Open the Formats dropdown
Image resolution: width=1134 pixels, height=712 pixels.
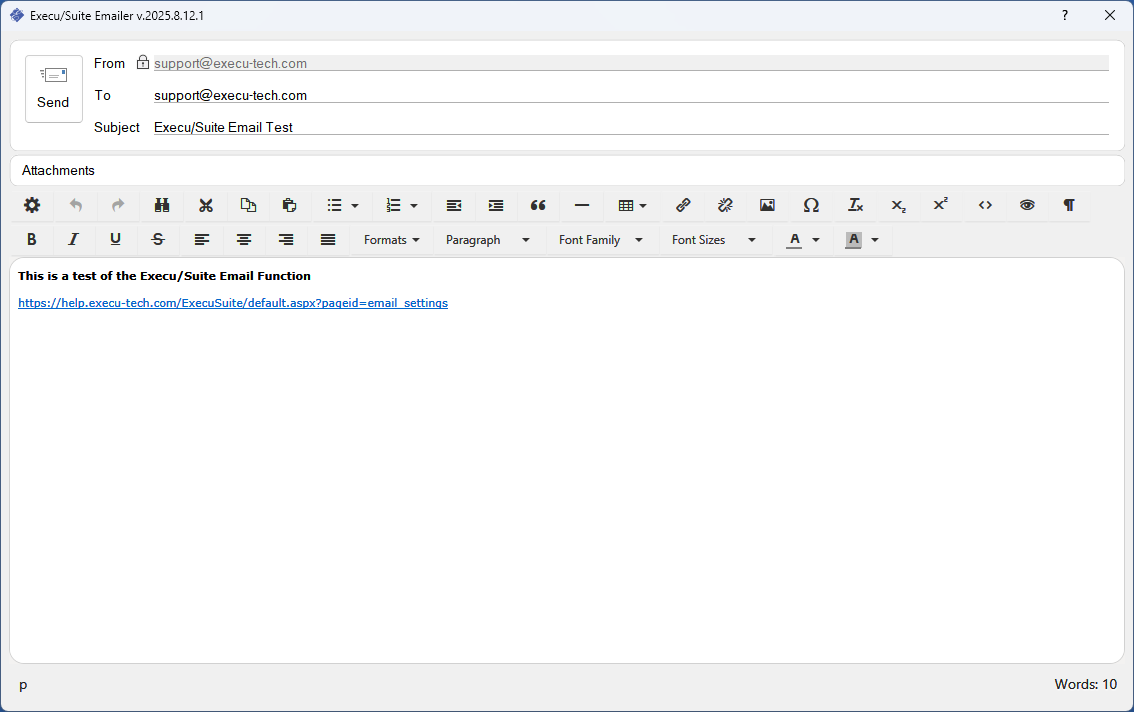tap(391, 240)
